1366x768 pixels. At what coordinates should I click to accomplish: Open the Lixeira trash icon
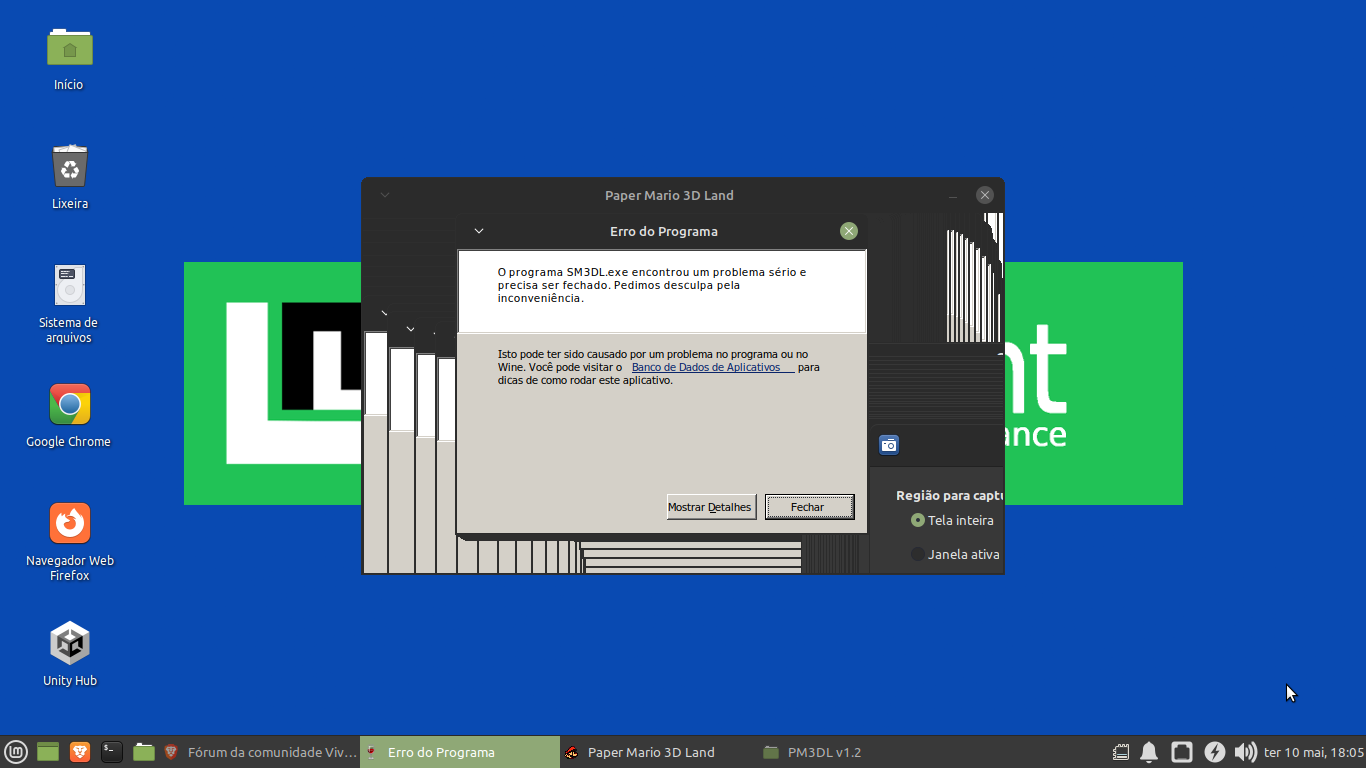[70, 166]
